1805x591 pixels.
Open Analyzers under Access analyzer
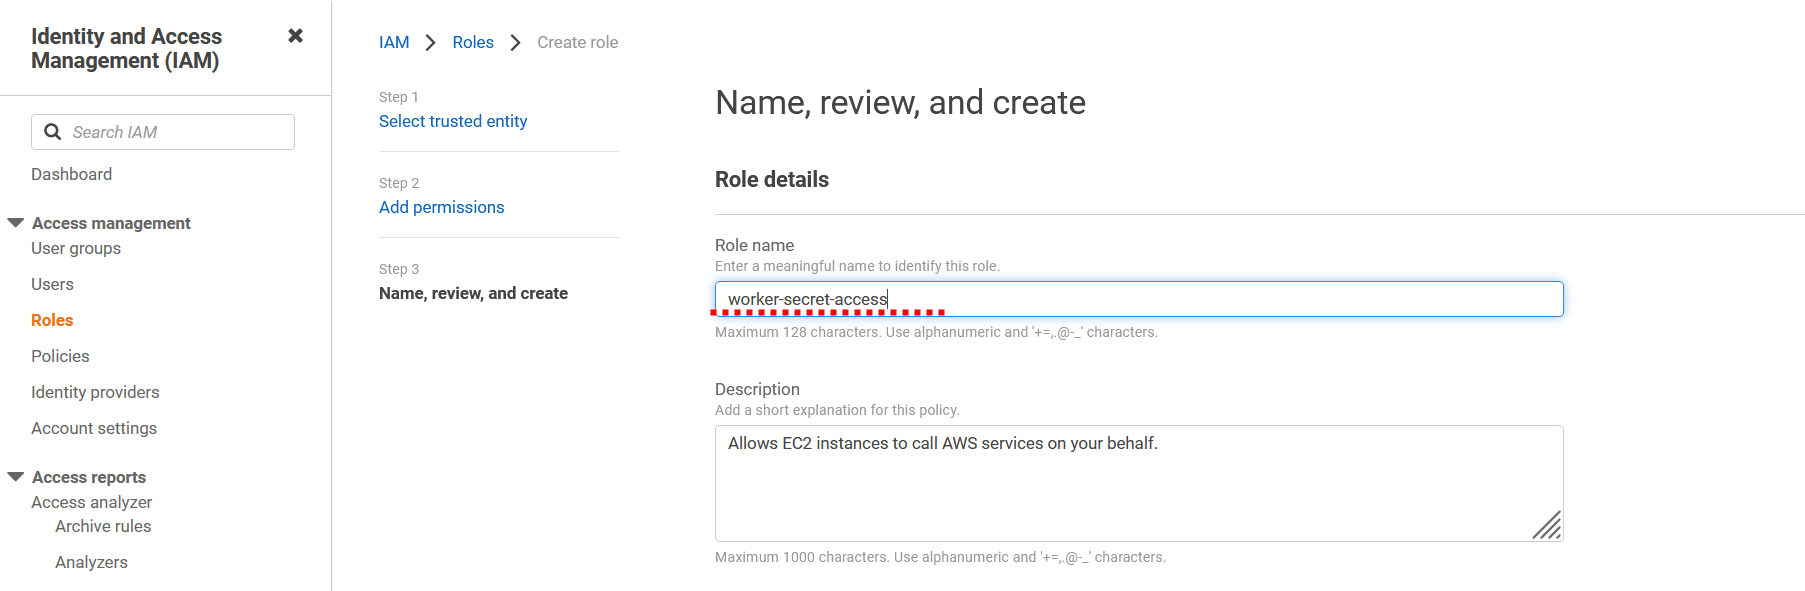(91, 562)
